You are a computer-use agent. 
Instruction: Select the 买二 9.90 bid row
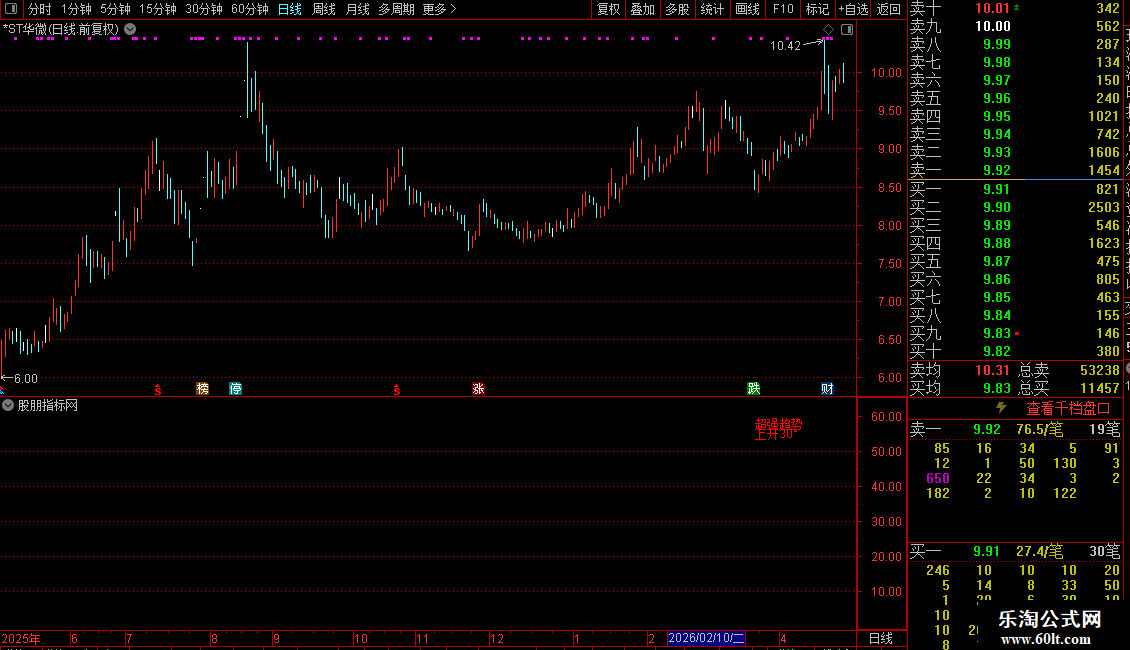click(x=1015, y=207)
